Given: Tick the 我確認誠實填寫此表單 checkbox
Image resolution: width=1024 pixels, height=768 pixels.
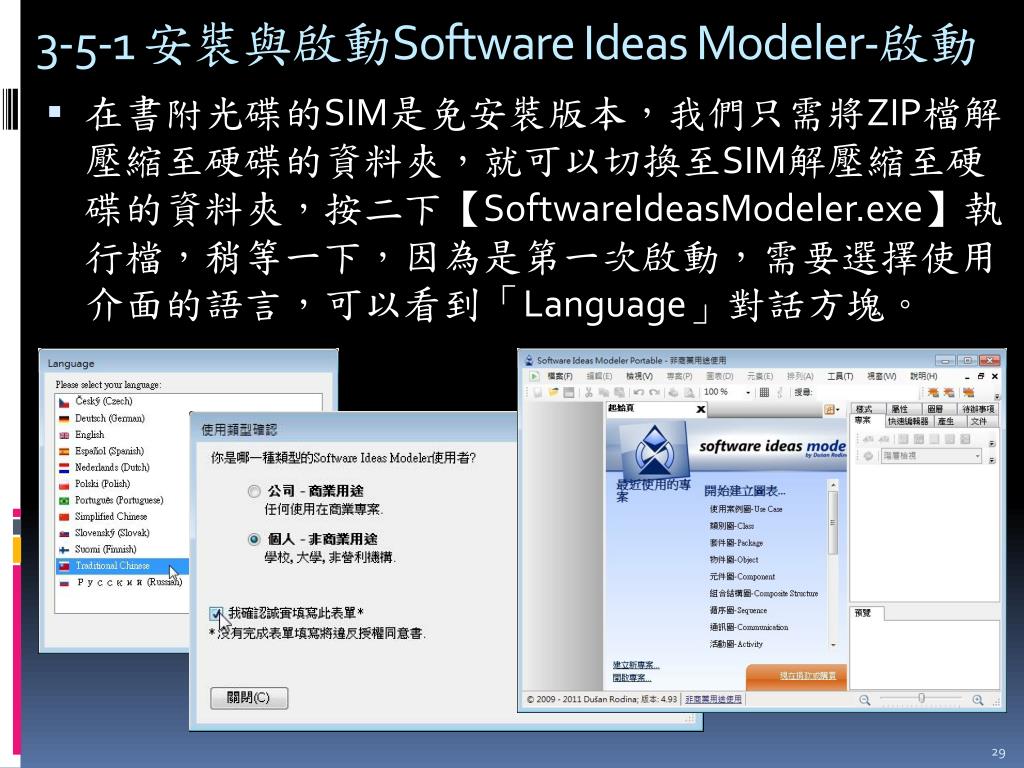Looking at the screenshot, I should click(216, 613).
